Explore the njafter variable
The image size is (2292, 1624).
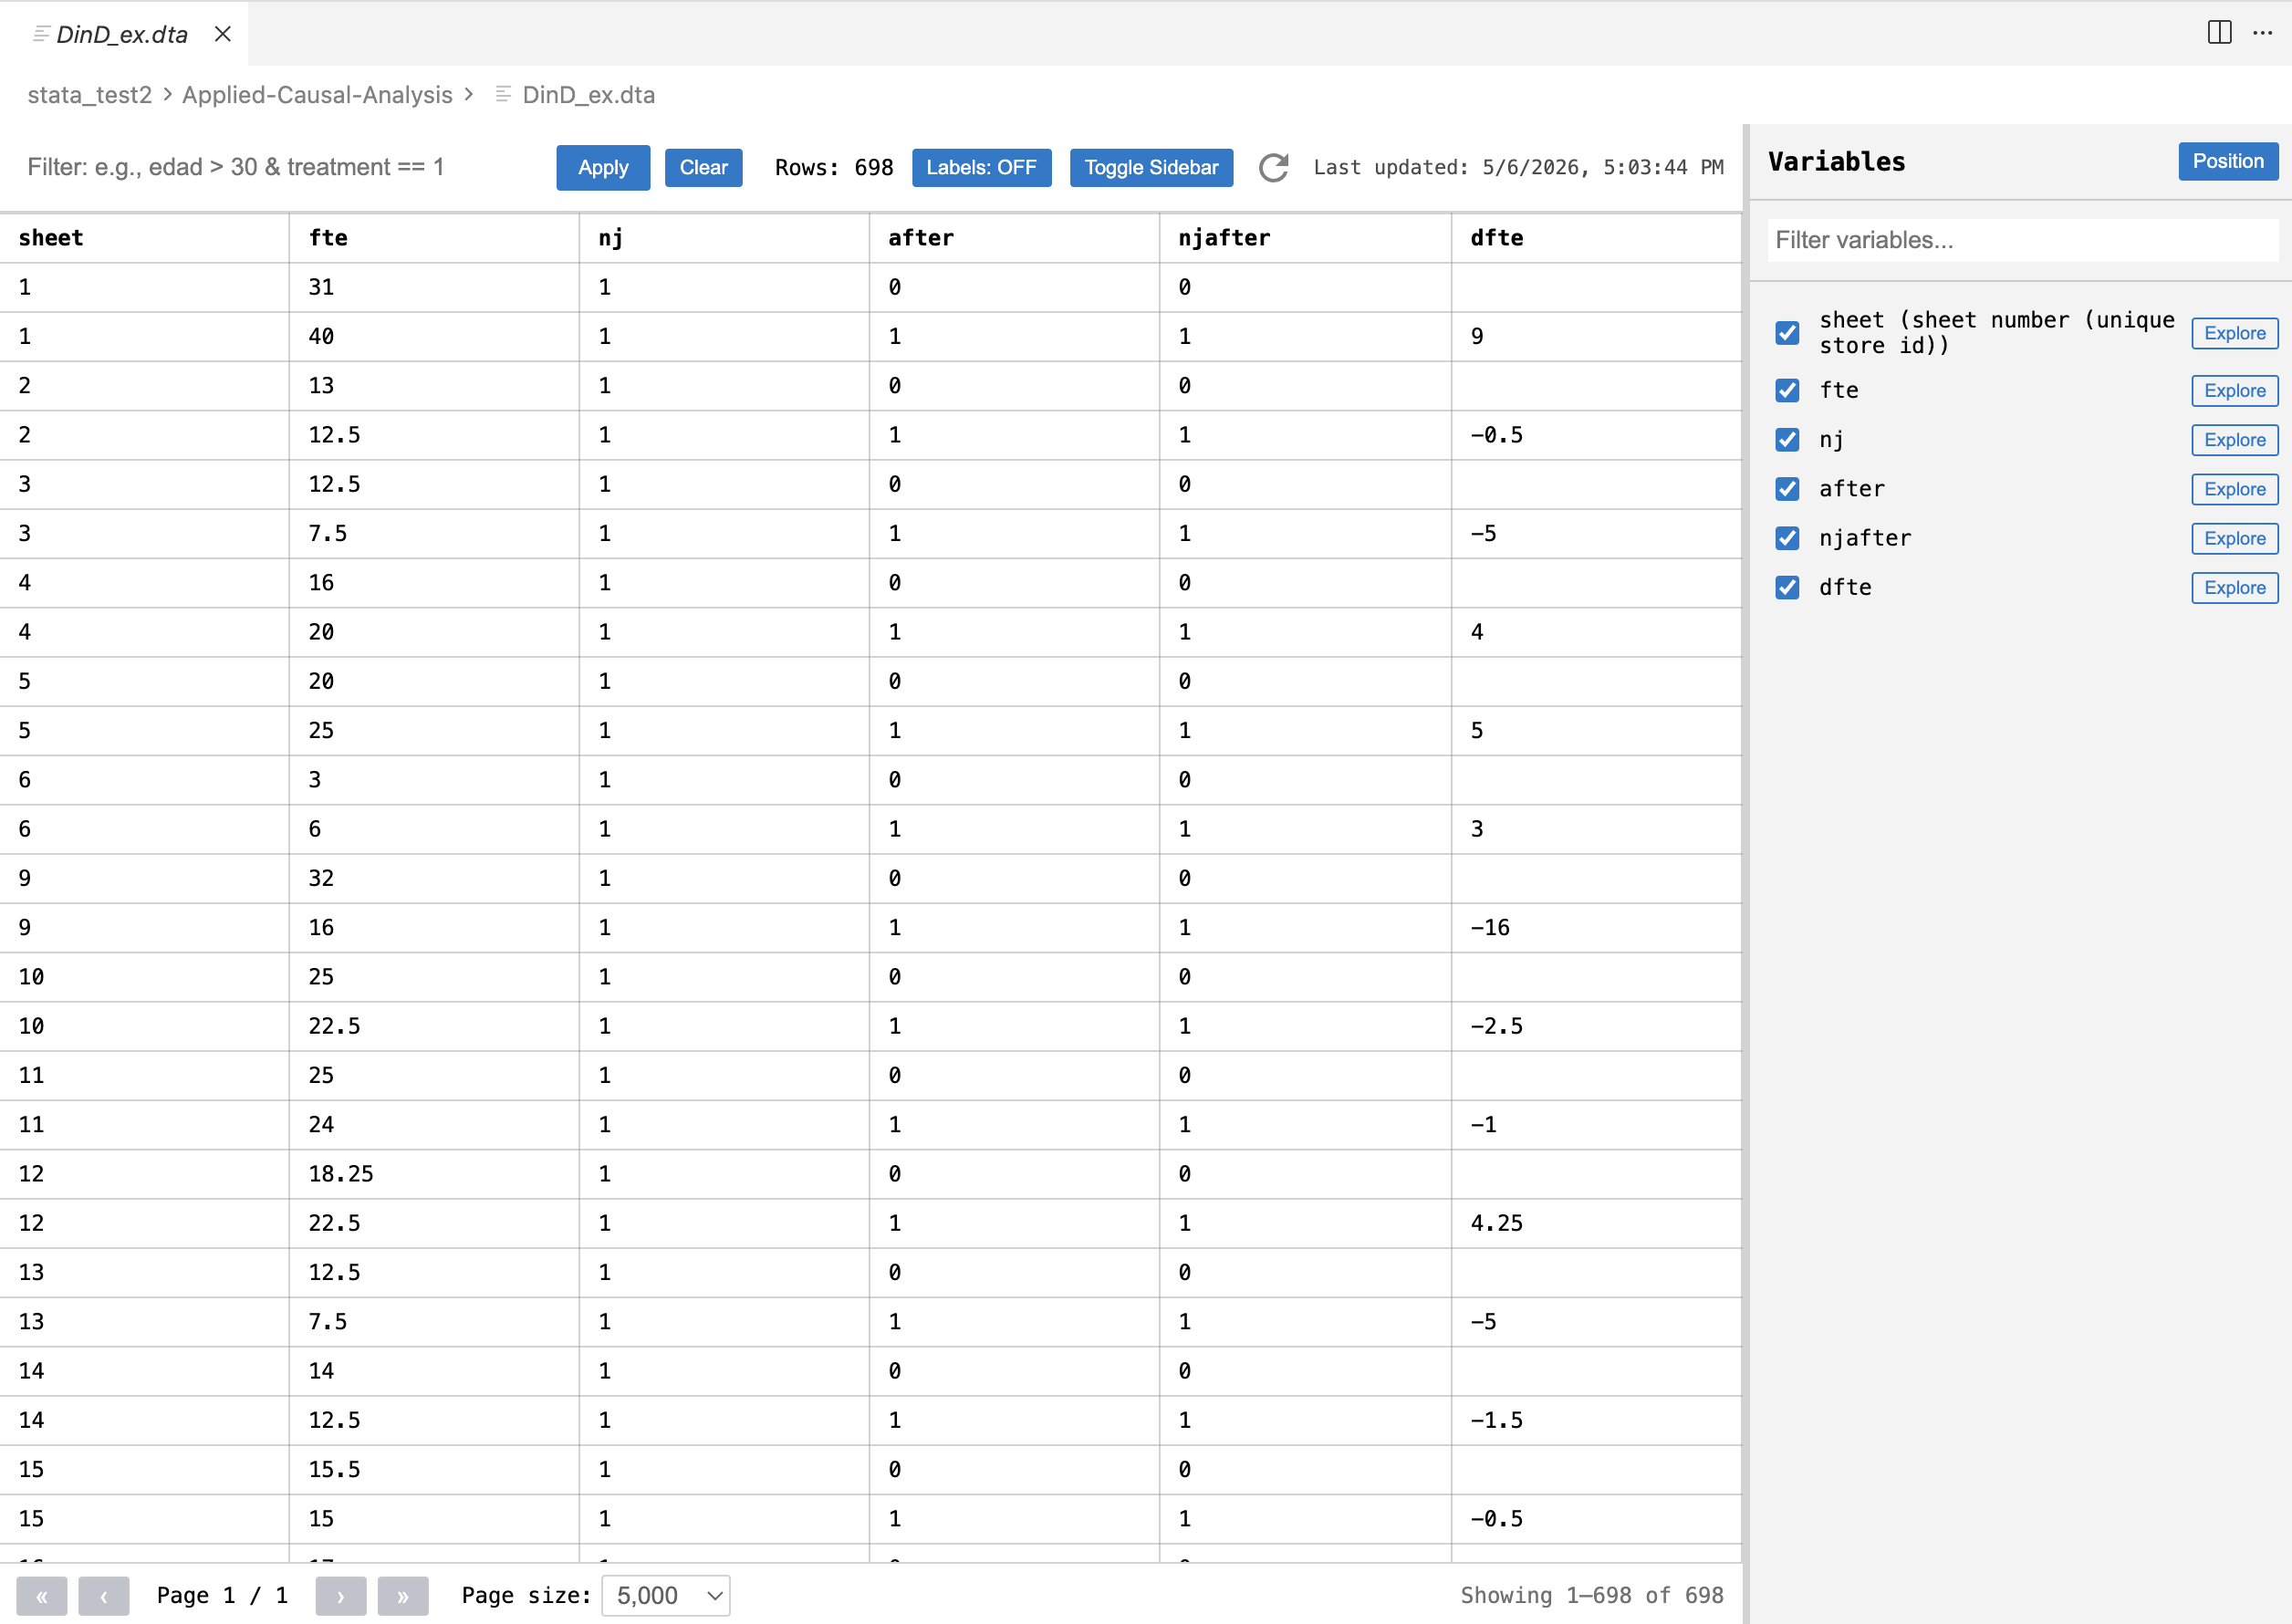pos(2235,538)
